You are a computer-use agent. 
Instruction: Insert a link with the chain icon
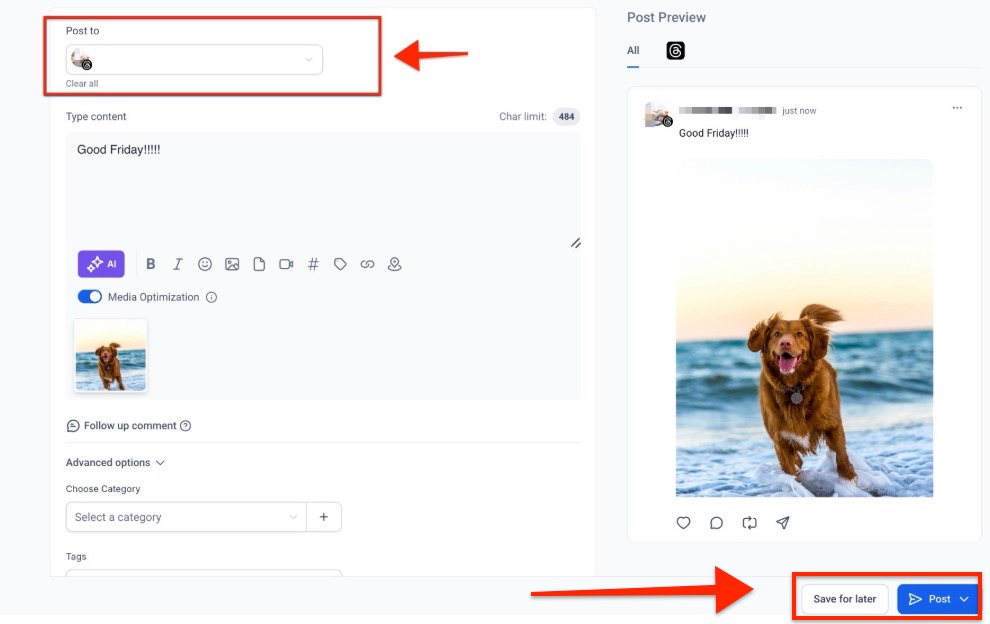367,264
